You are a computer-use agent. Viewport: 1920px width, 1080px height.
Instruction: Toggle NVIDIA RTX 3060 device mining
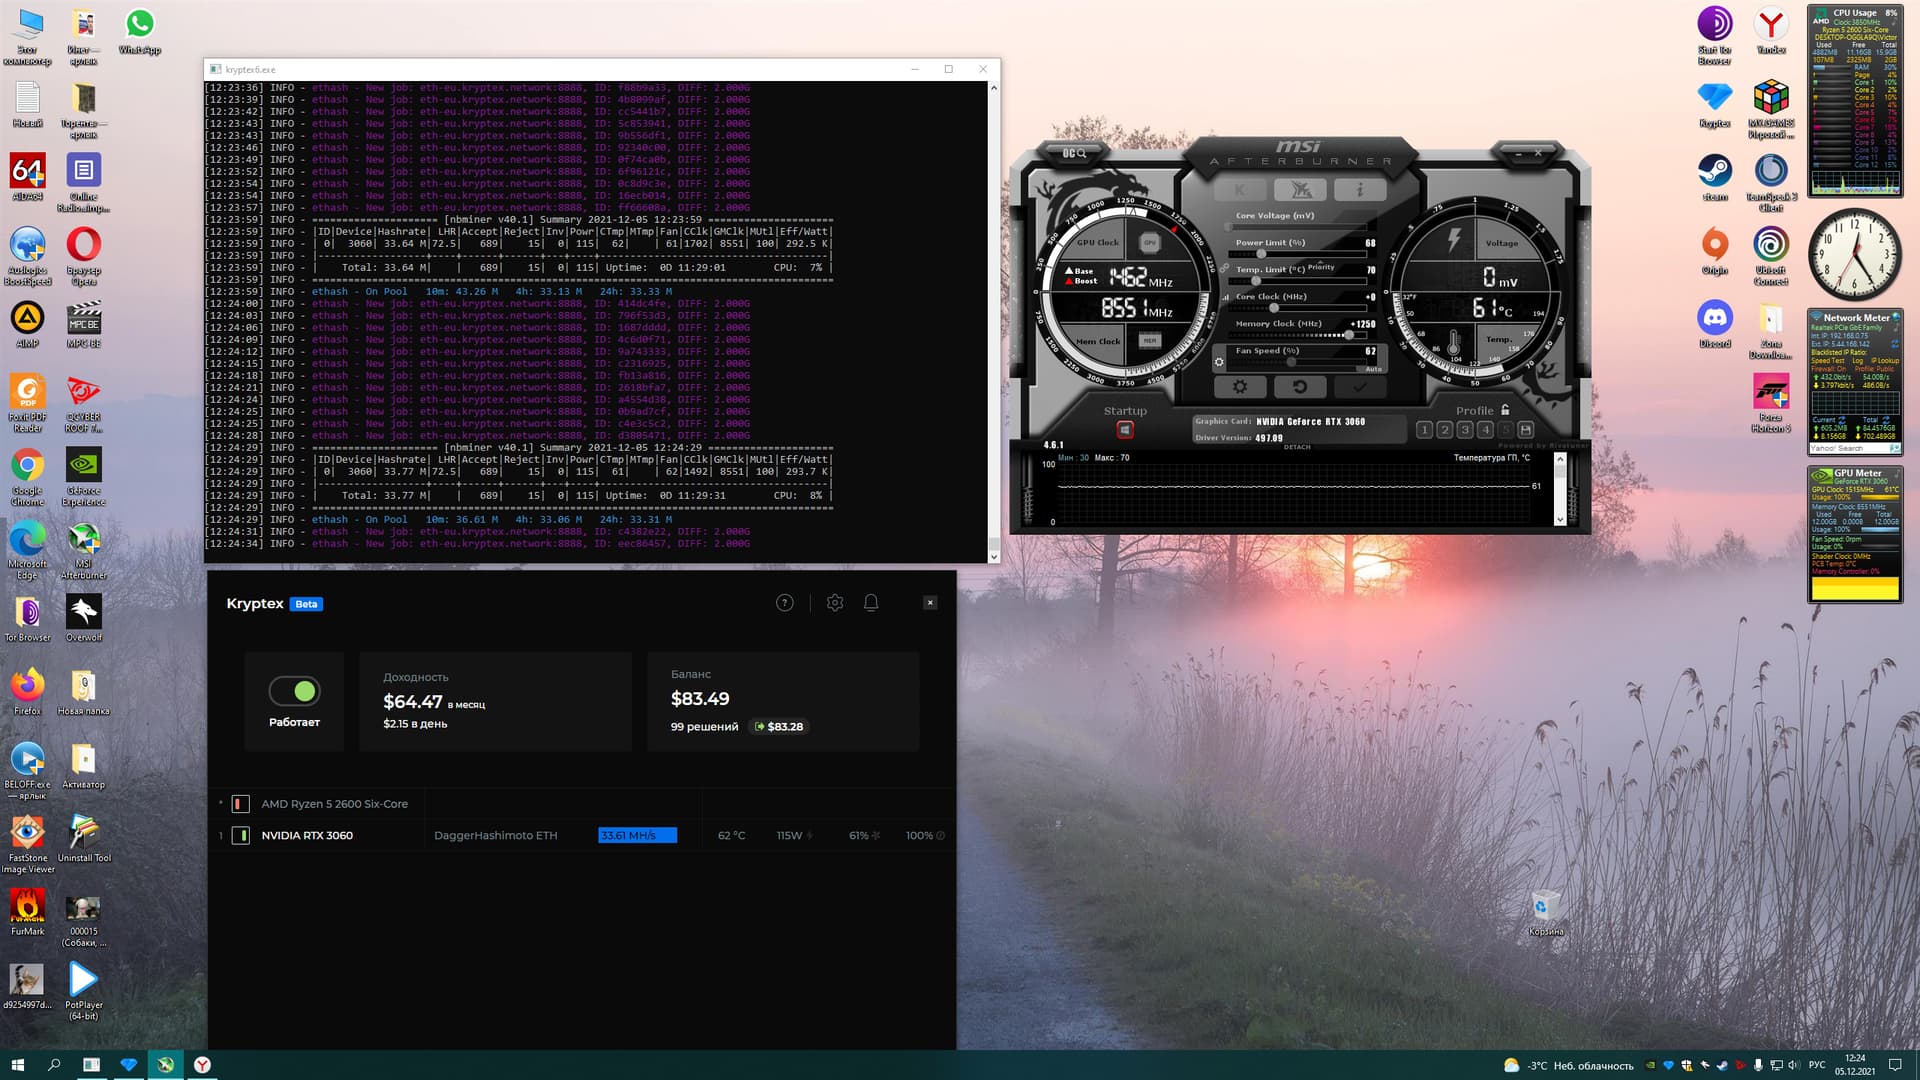[x=240, y=835]
